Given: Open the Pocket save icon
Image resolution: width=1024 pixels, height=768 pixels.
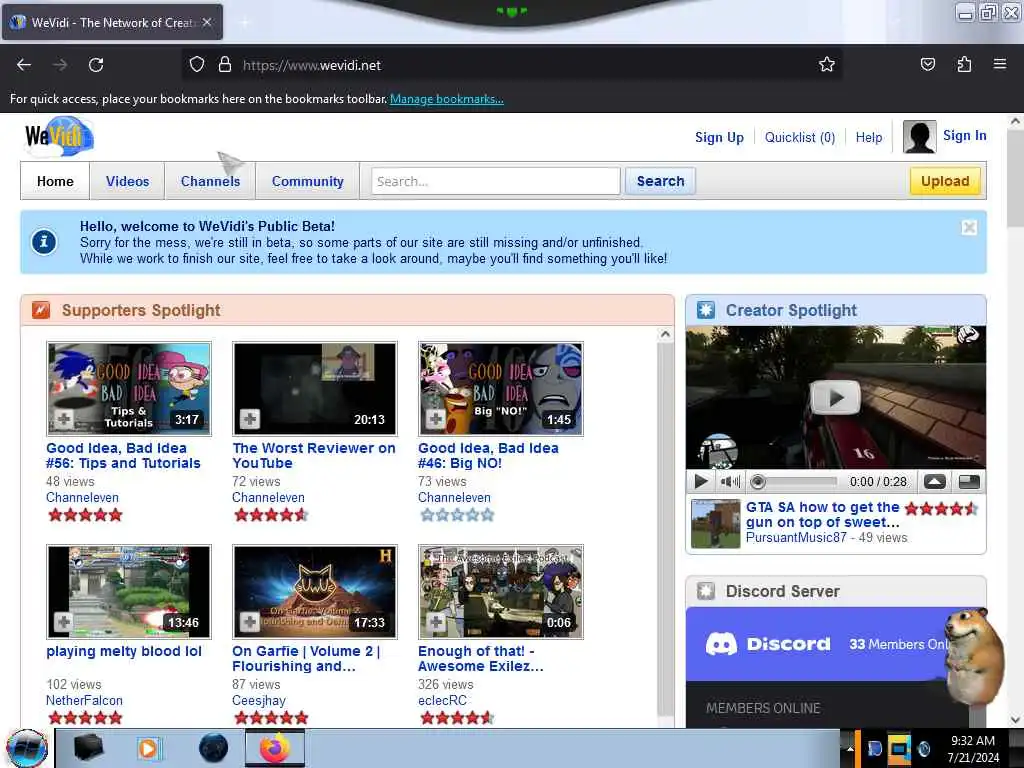Looking at the screenshot, I should 927,64.
